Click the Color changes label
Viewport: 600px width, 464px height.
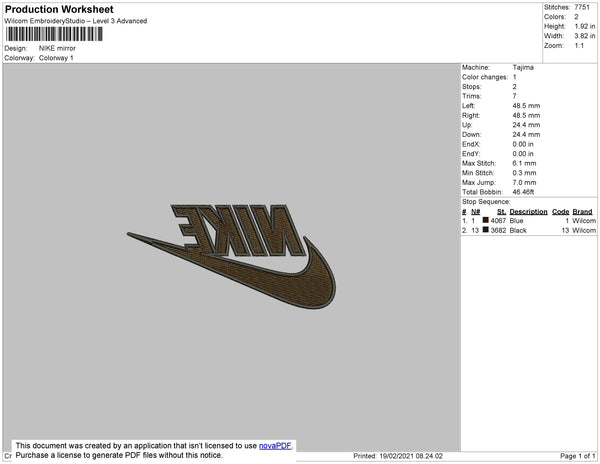pyautogui.click(x=484, y=77)
